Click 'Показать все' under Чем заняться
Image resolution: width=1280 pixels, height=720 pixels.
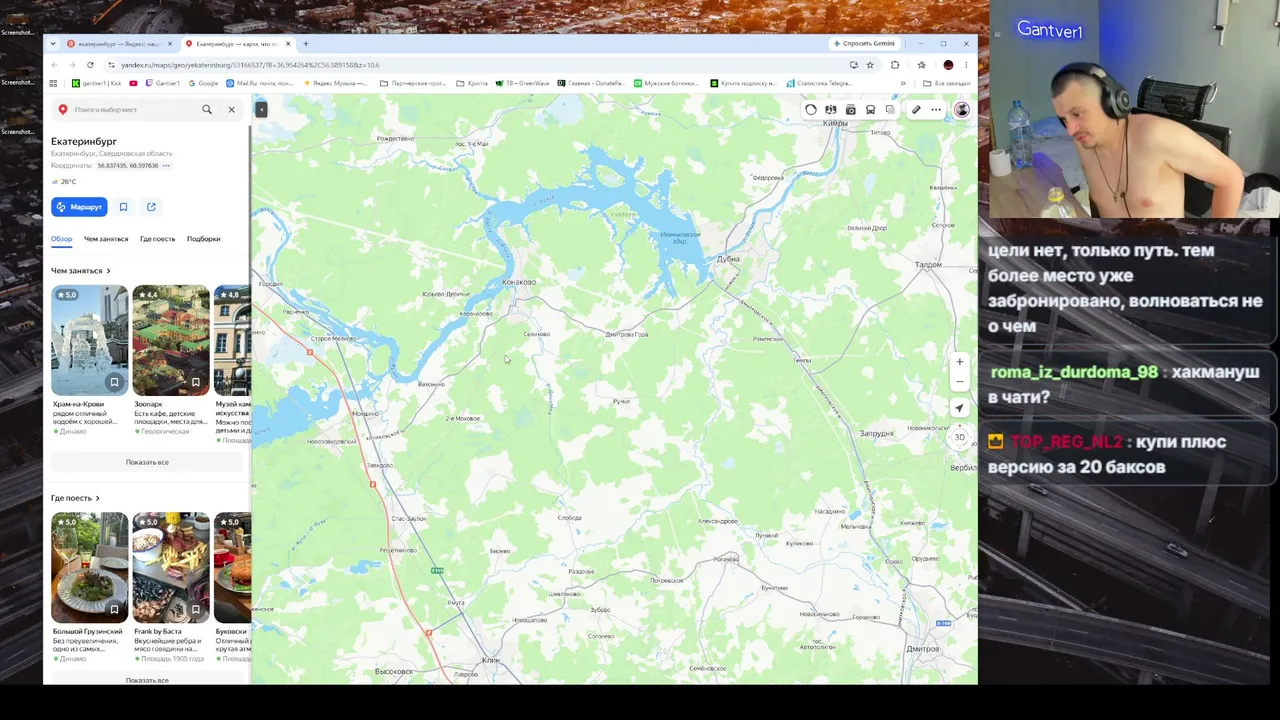147,462
